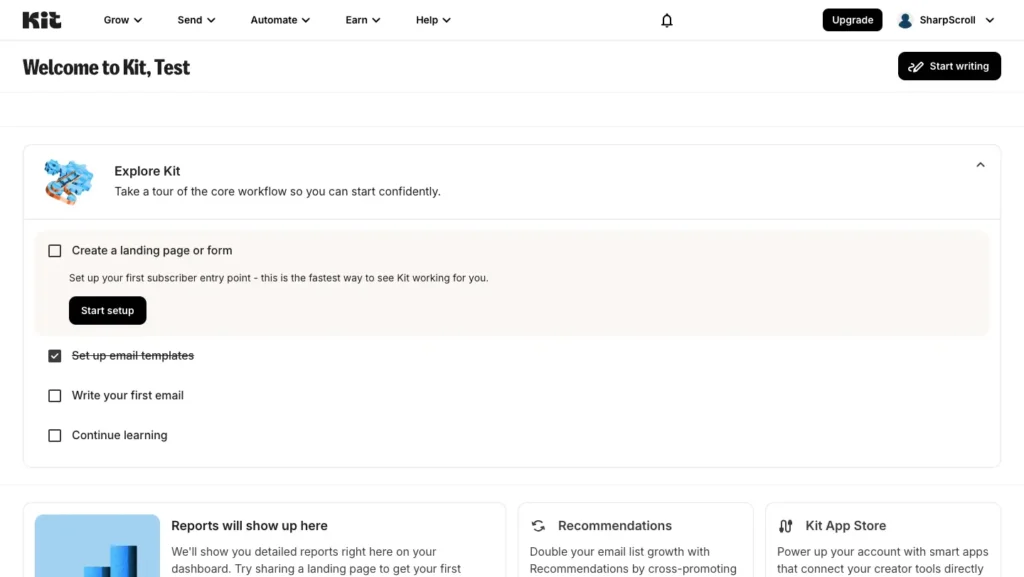Click the Kit App Store heading
The image size is (1024, 577).
pos(846,525)
